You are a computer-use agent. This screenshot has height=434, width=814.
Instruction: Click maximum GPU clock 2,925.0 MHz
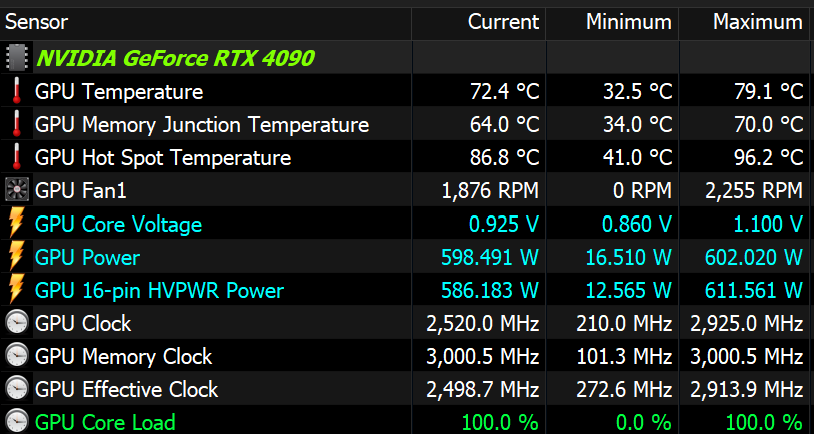[x=747, y=324]
